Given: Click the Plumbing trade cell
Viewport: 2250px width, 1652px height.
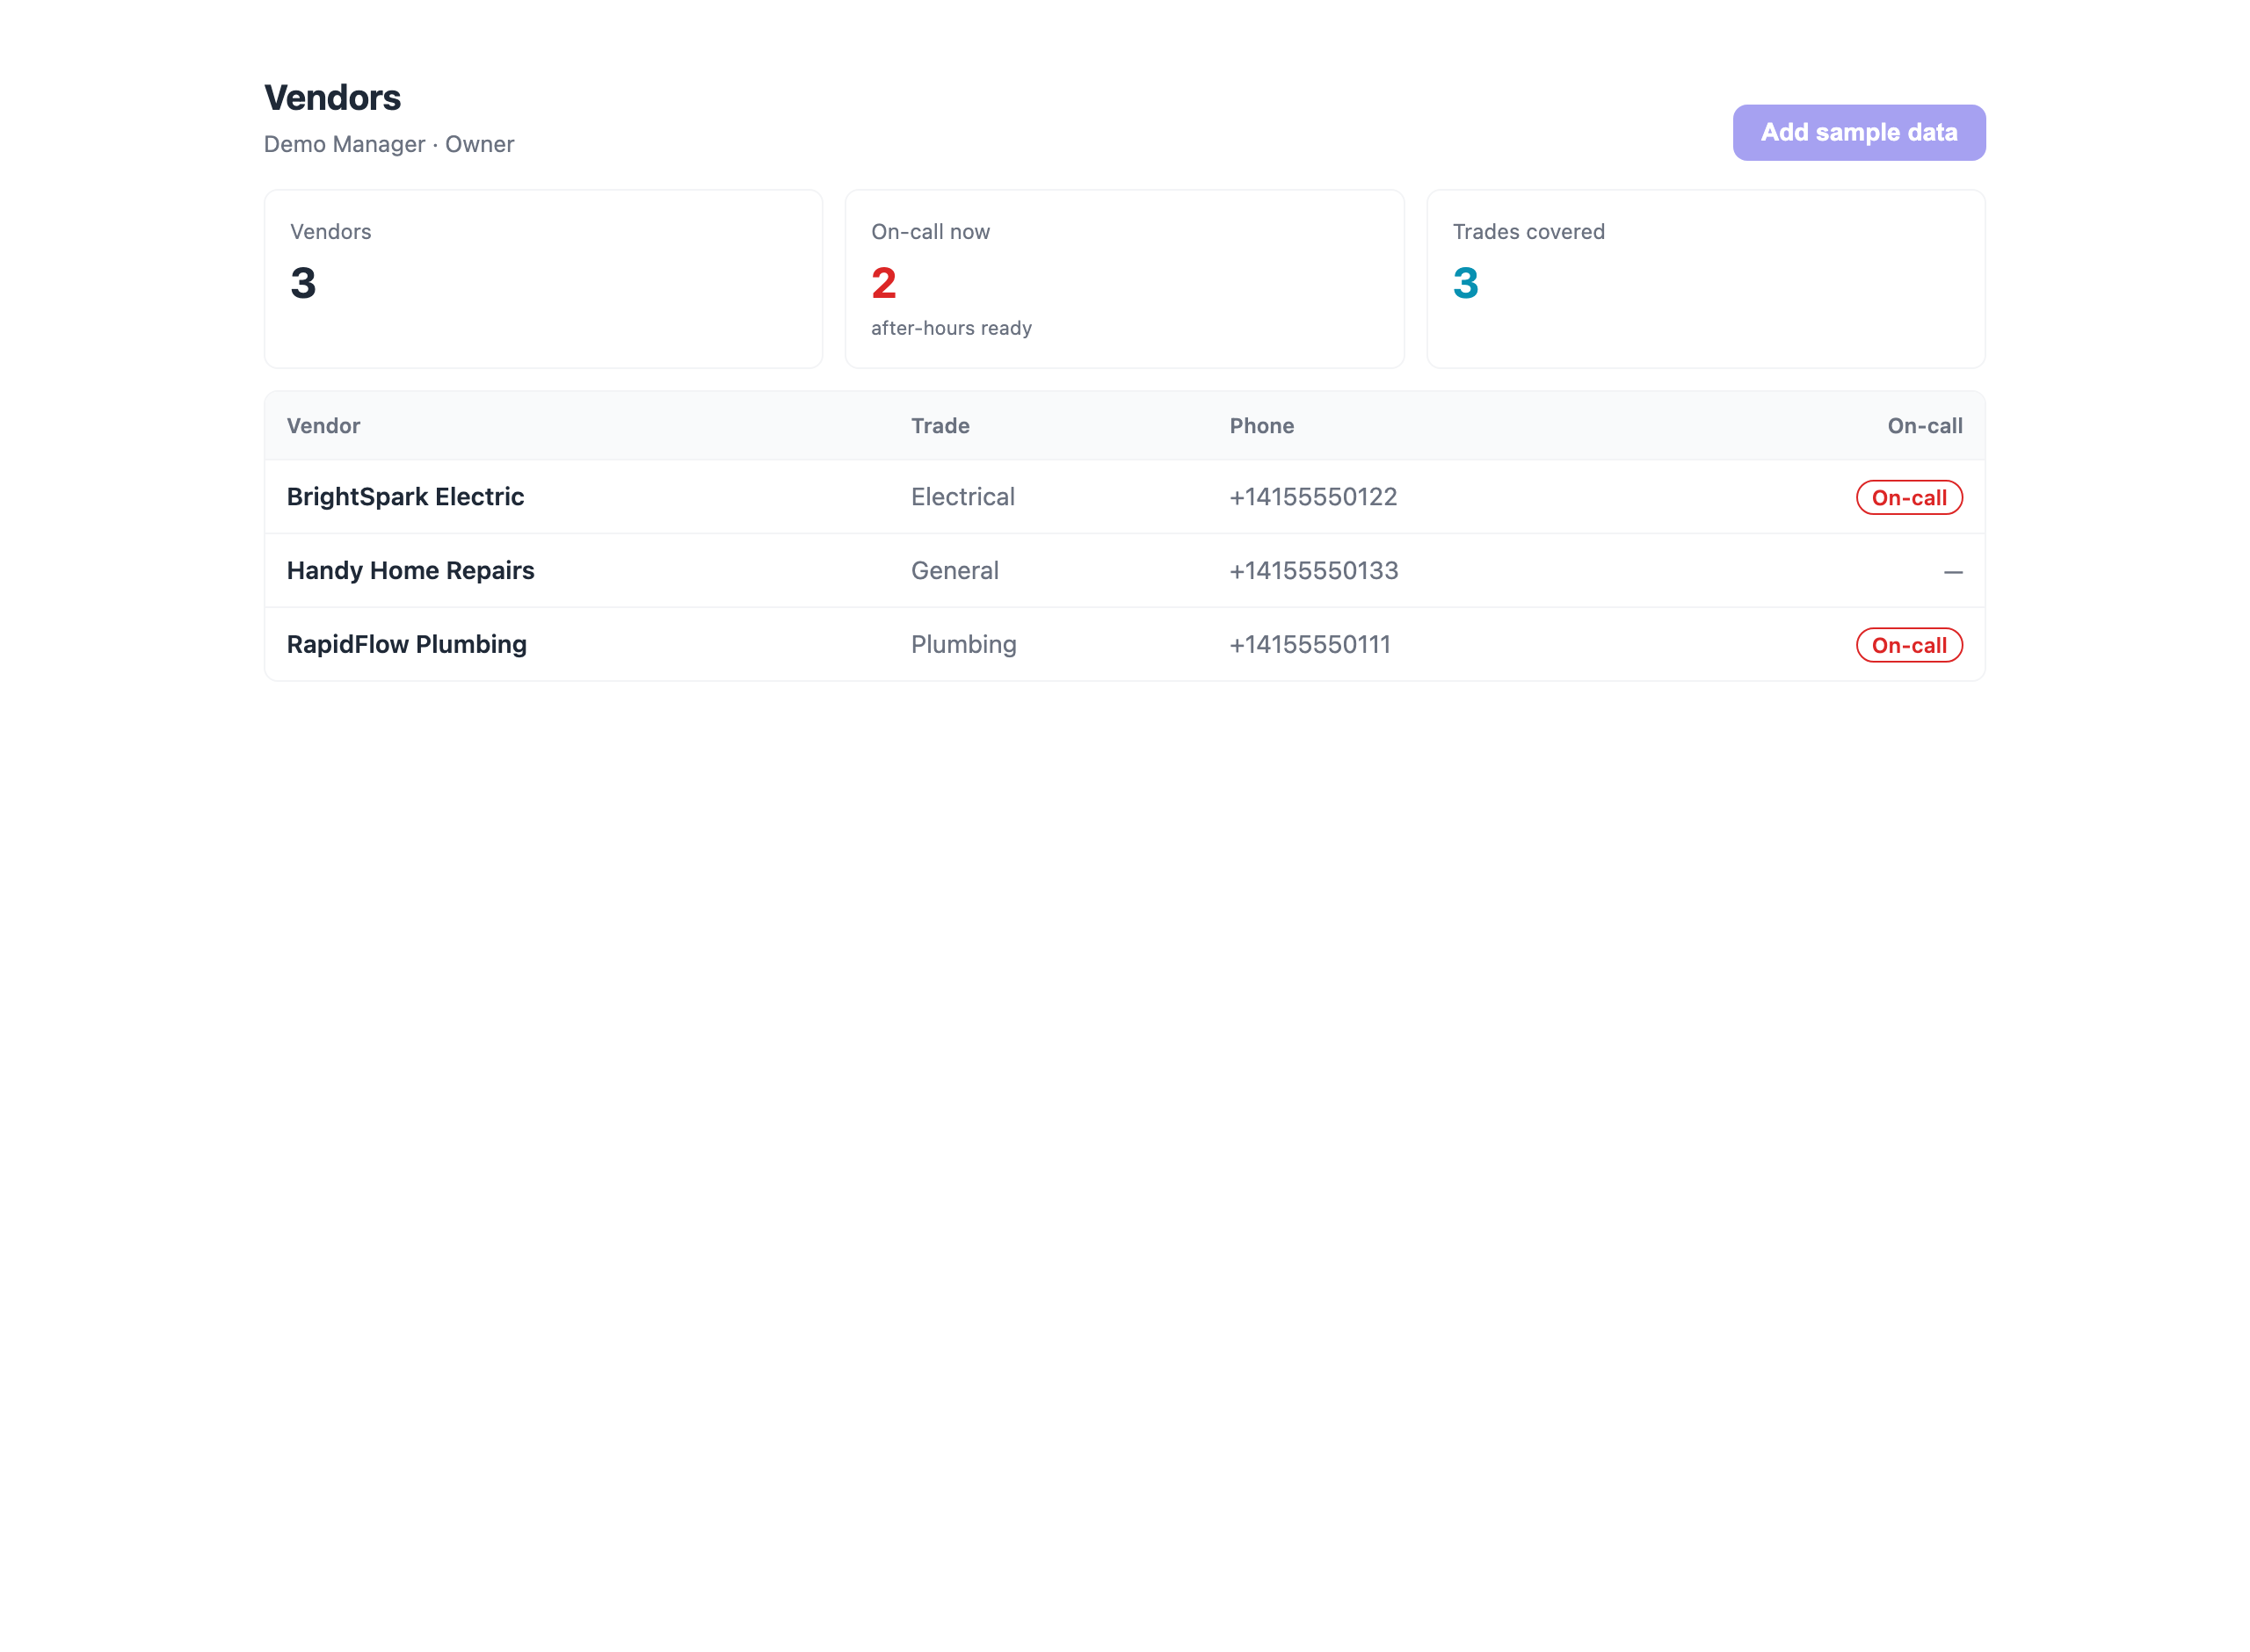Looking at the screenshot, I should click(x=963, y=645).
